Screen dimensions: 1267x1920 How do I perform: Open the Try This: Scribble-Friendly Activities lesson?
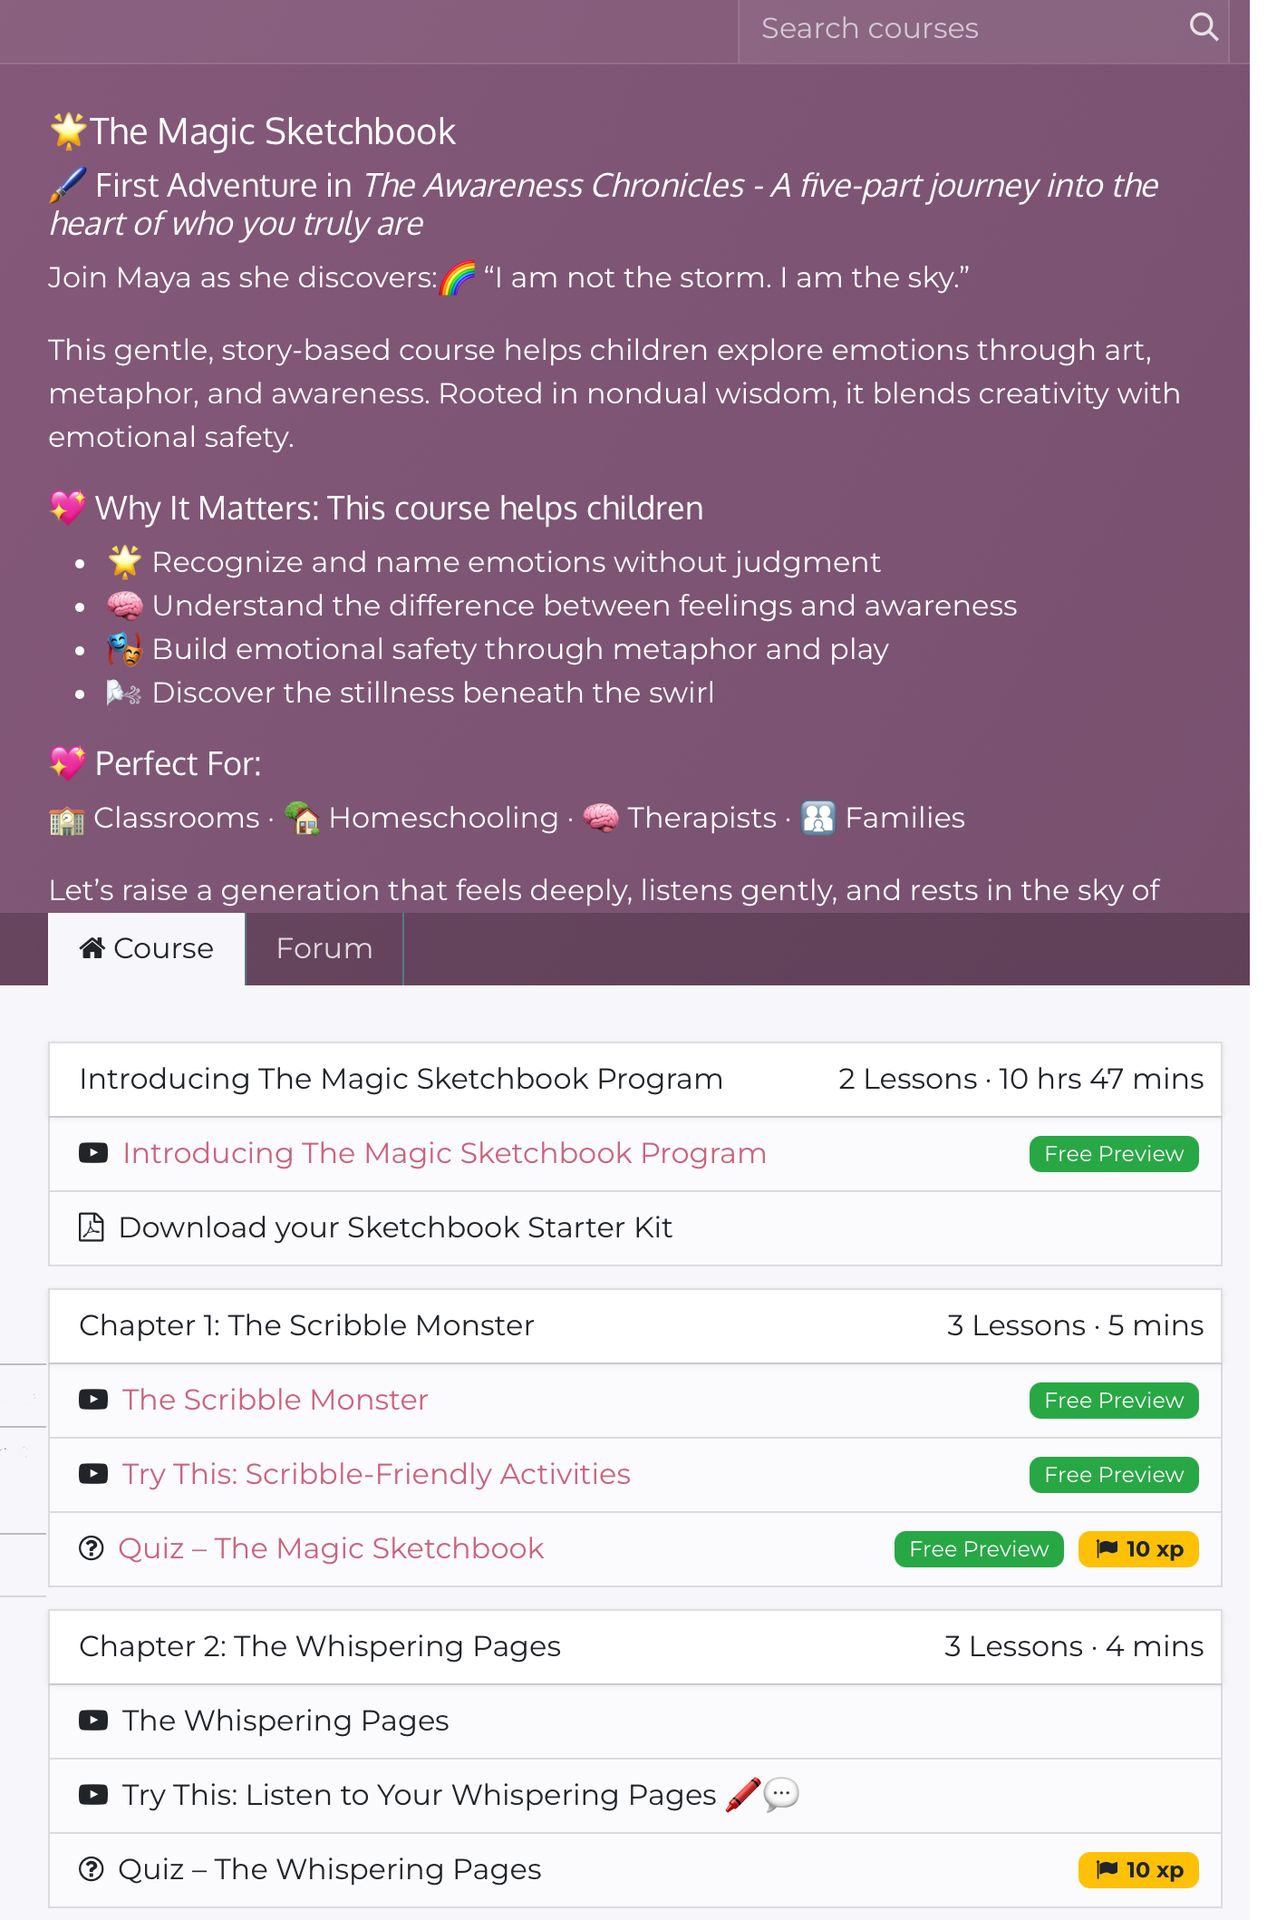(376, 1474)
